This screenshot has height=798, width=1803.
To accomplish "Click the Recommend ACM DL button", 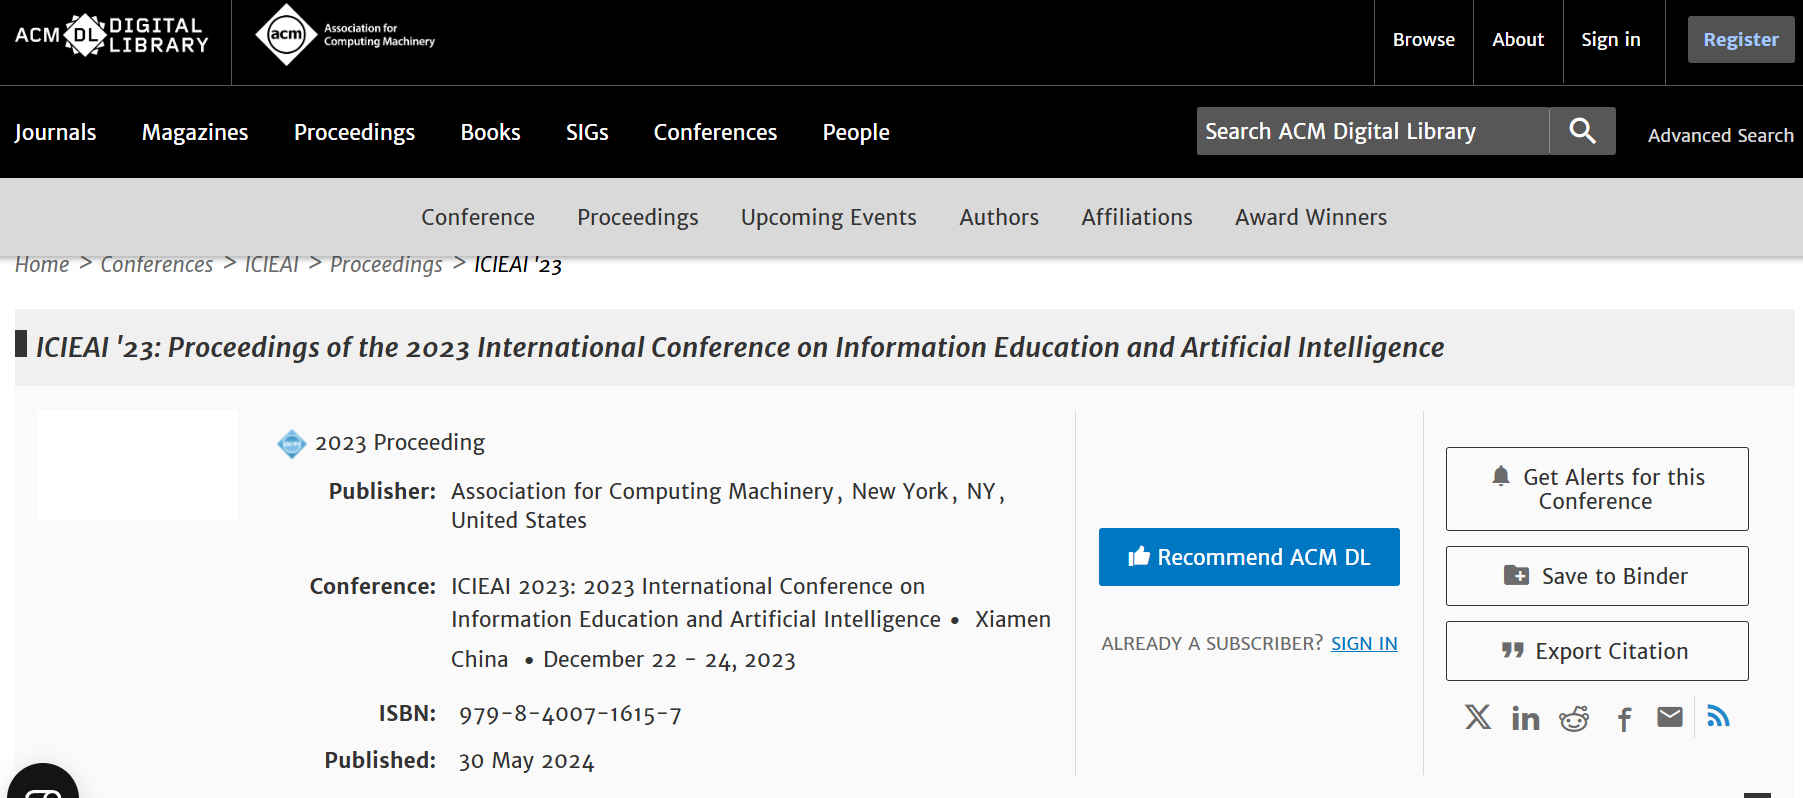I will (x=1249, y=557).
